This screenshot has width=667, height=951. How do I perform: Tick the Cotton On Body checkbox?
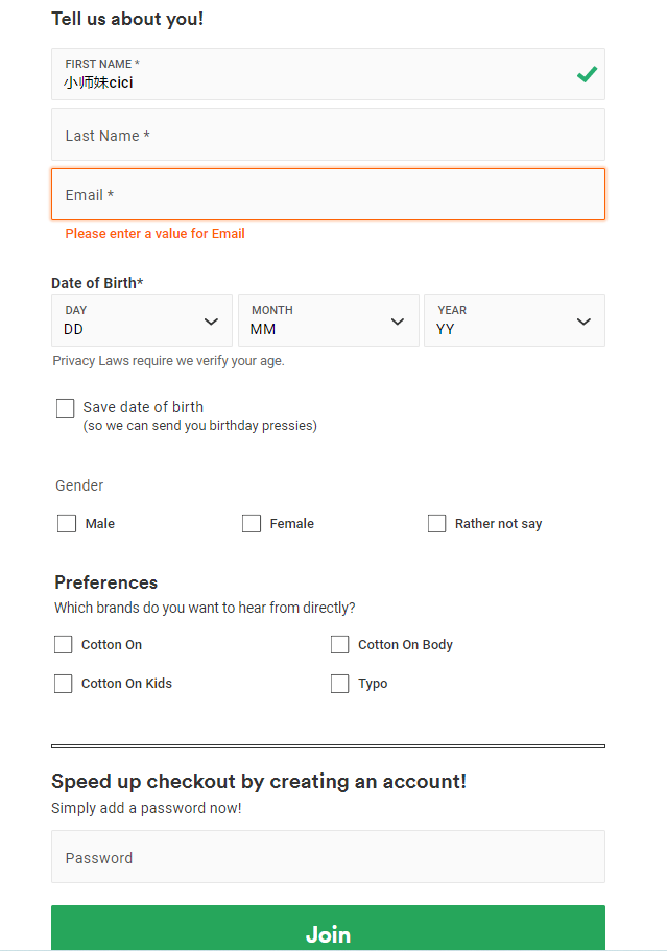tap(340, 645)
